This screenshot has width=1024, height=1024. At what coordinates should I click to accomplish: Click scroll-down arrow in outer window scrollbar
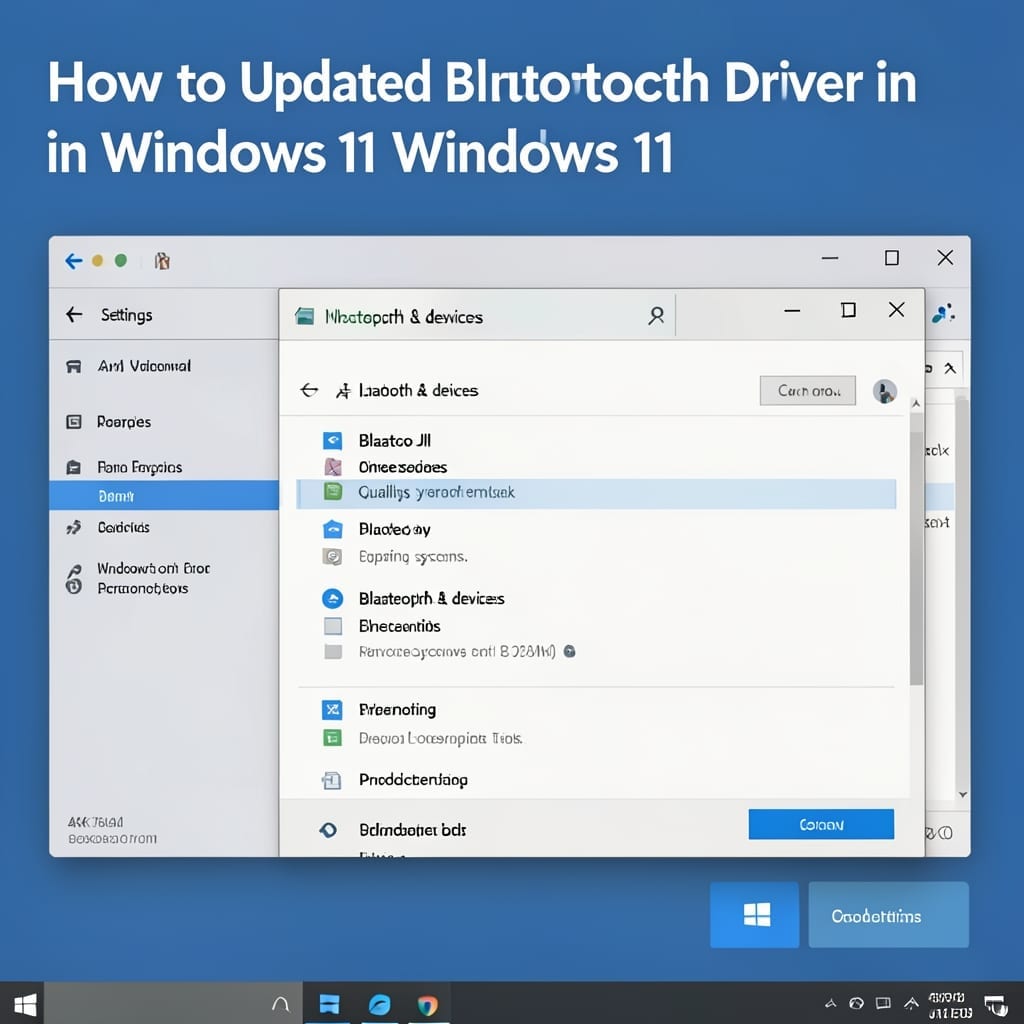pyautogui.click(x=963, y=794)
